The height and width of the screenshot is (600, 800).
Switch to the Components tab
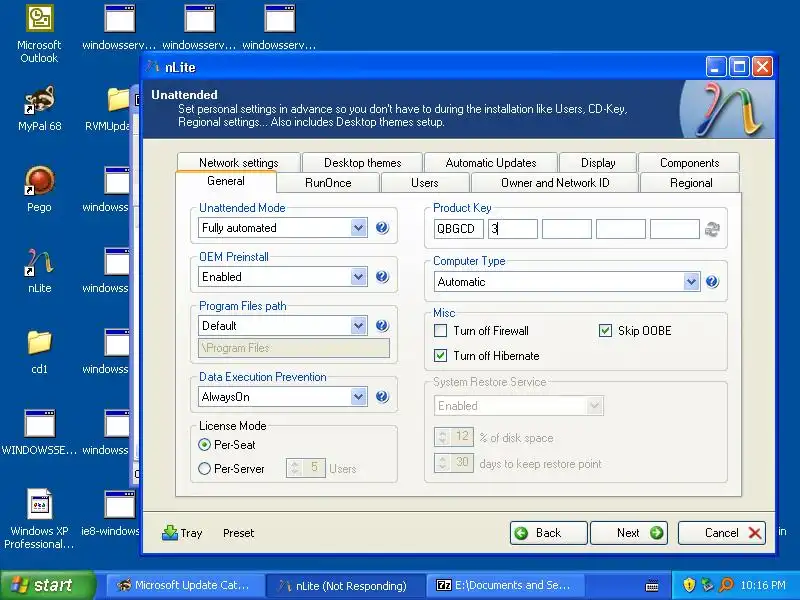click(x=689, y=163)
